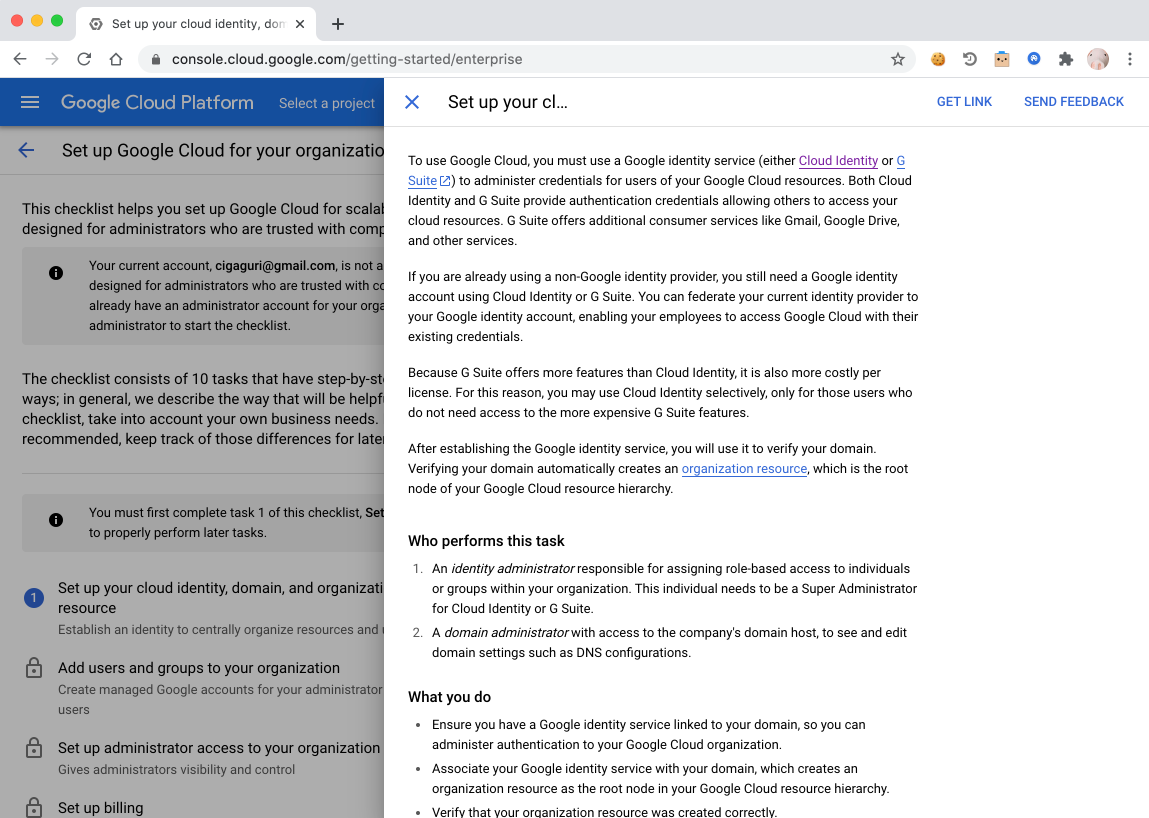Click the blue circular extension icon
This screenshot has width=1149, height=818.
1034,59
